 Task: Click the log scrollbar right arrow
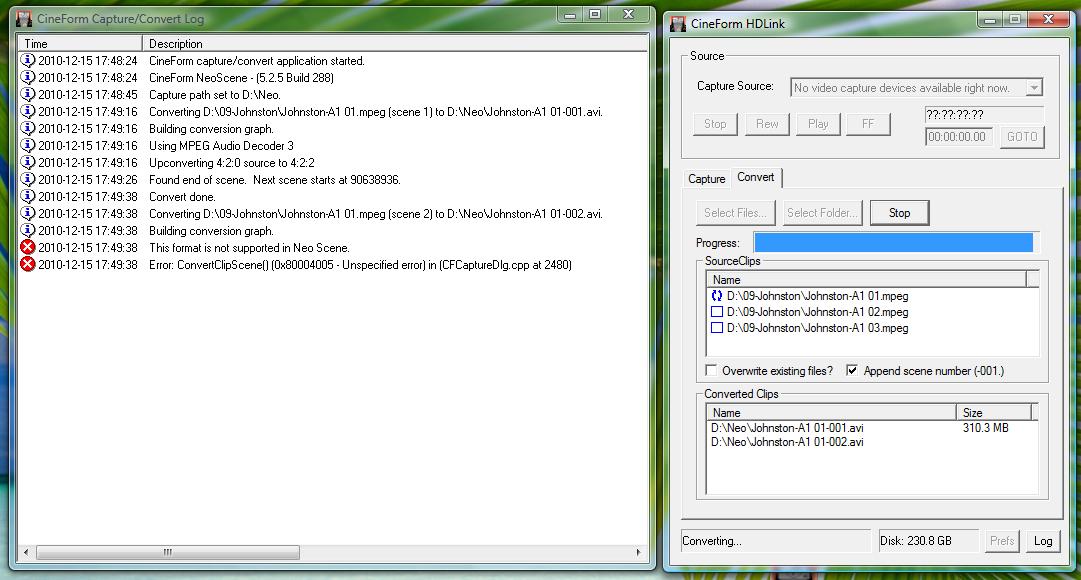638,552
